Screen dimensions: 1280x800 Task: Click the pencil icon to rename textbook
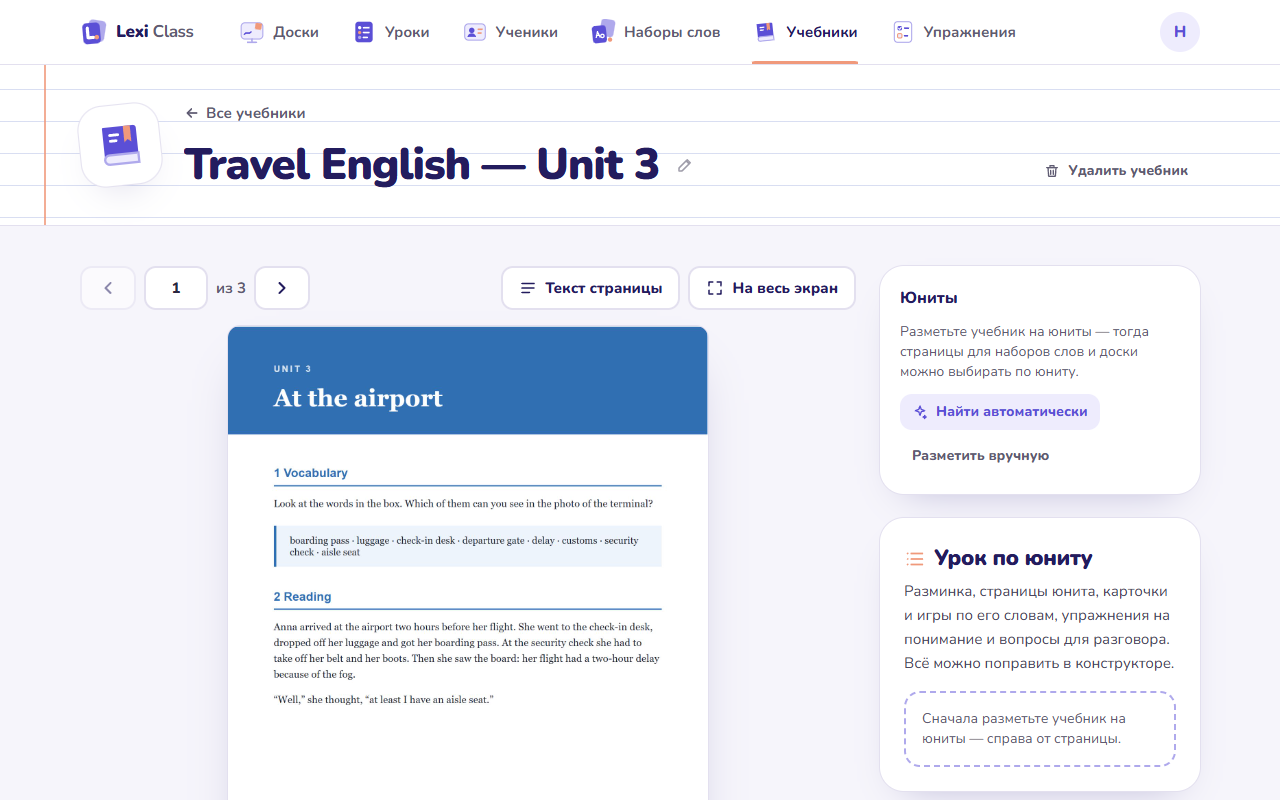pos(684,166)
